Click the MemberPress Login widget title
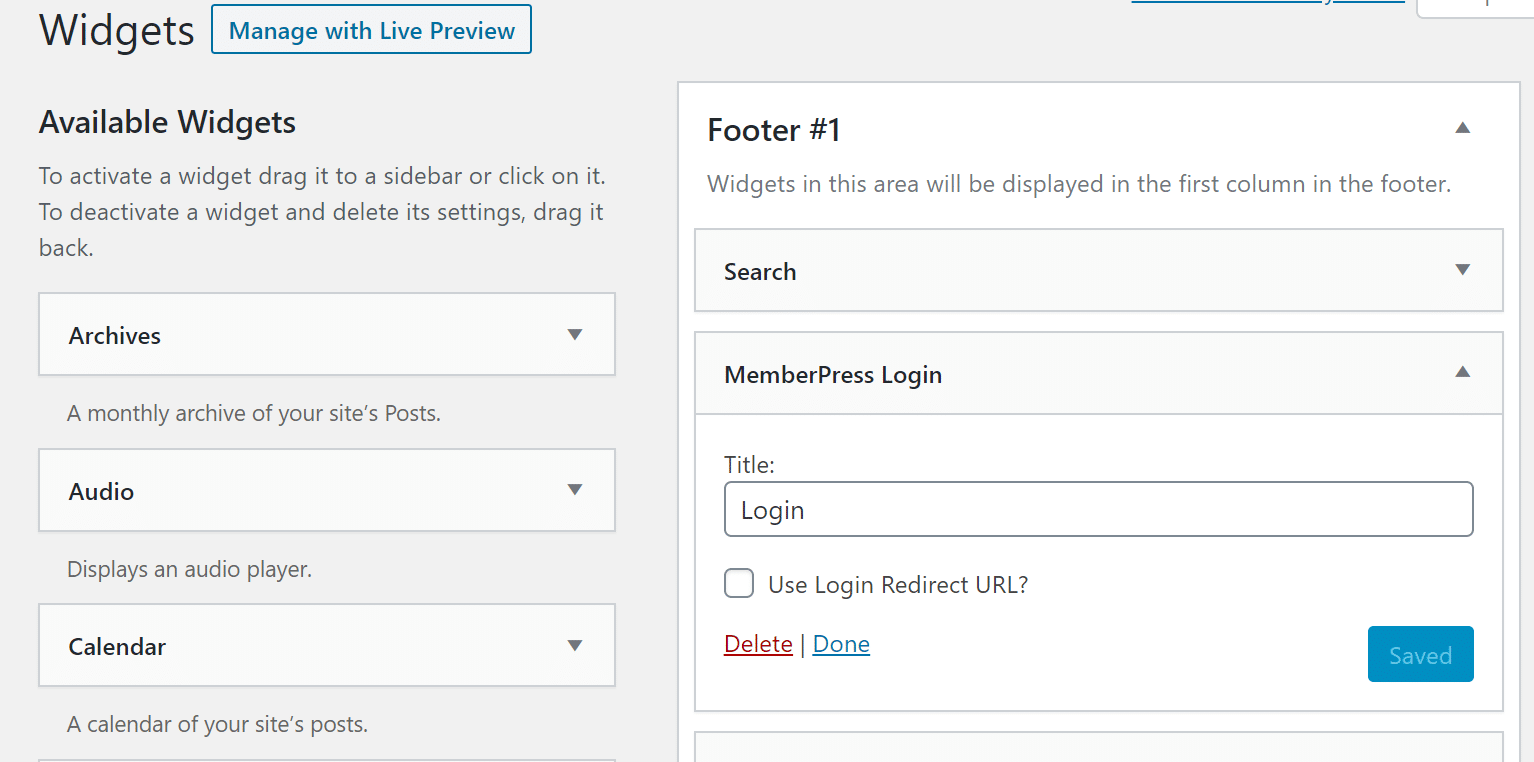 point(833,375)
